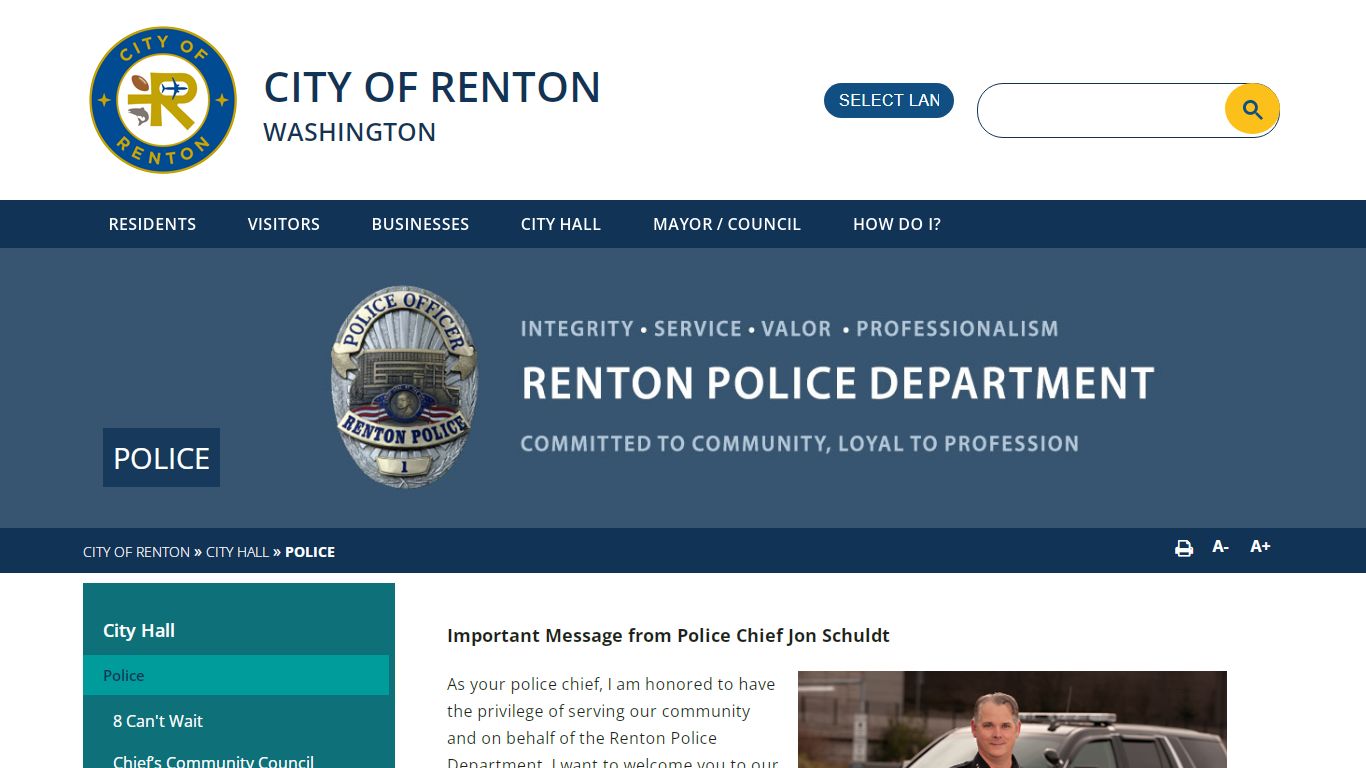Open the Businesses menu
The height and width of the screenshot is (768, 1366).
tap(420, 224)
